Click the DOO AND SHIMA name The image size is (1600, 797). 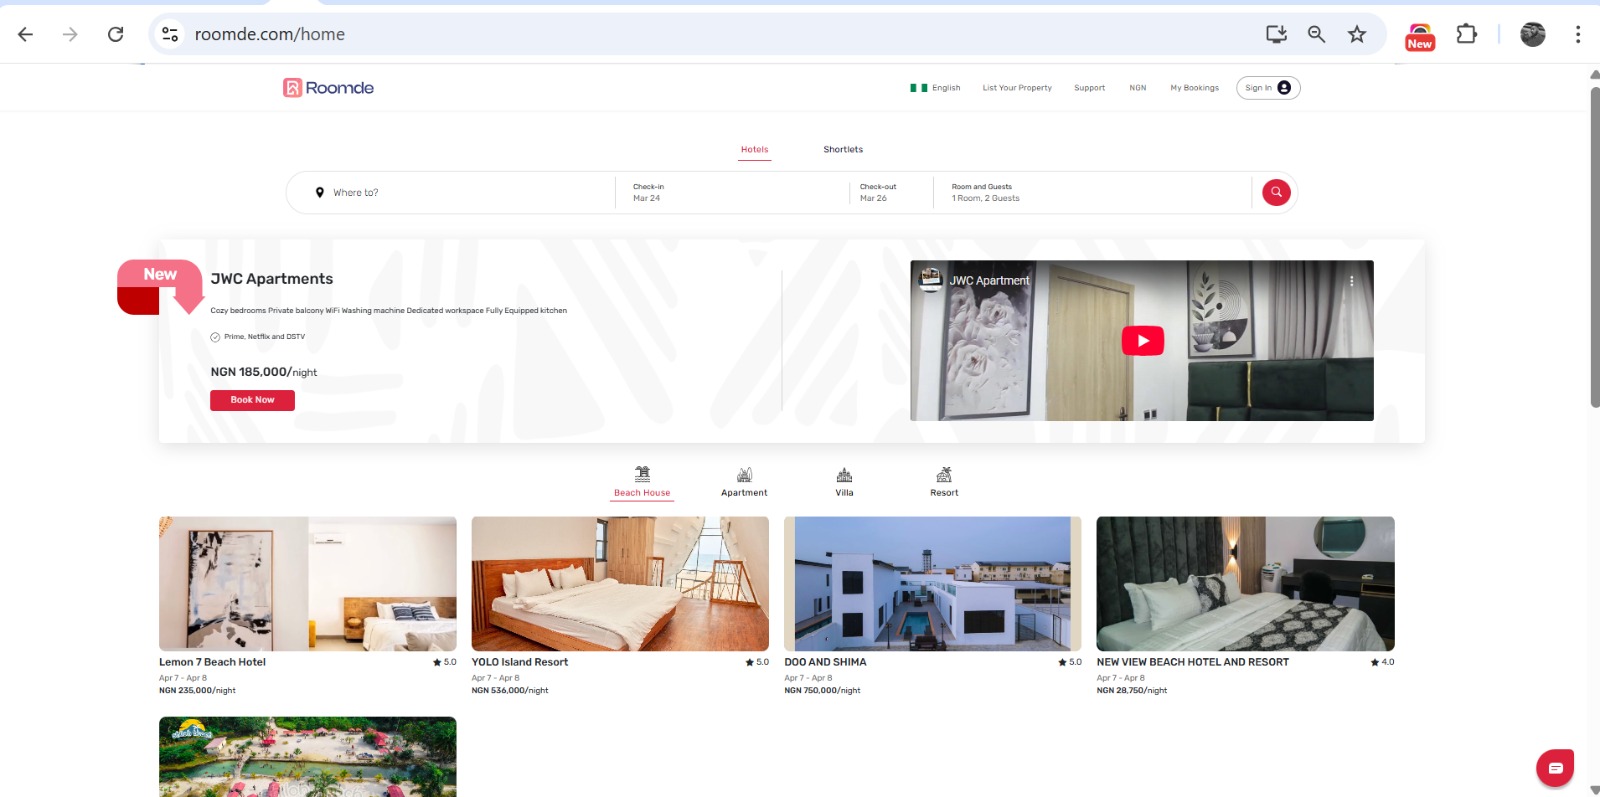(825, 662)
